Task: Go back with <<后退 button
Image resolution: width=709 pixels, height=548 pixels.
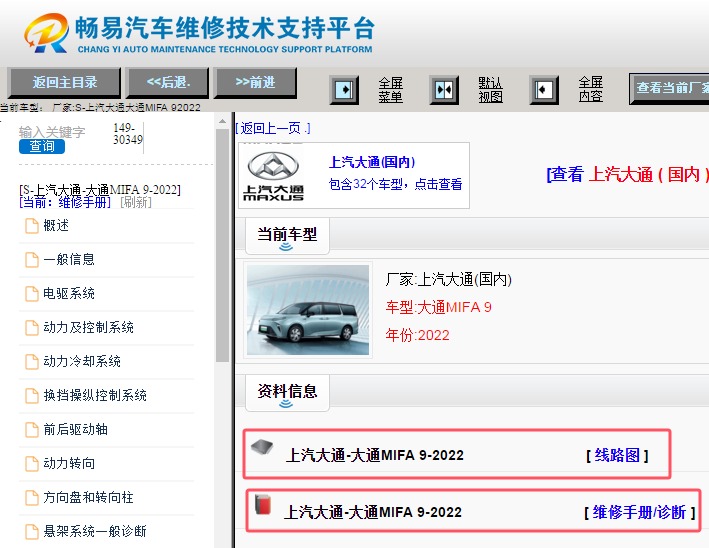Action: (168, 82)
